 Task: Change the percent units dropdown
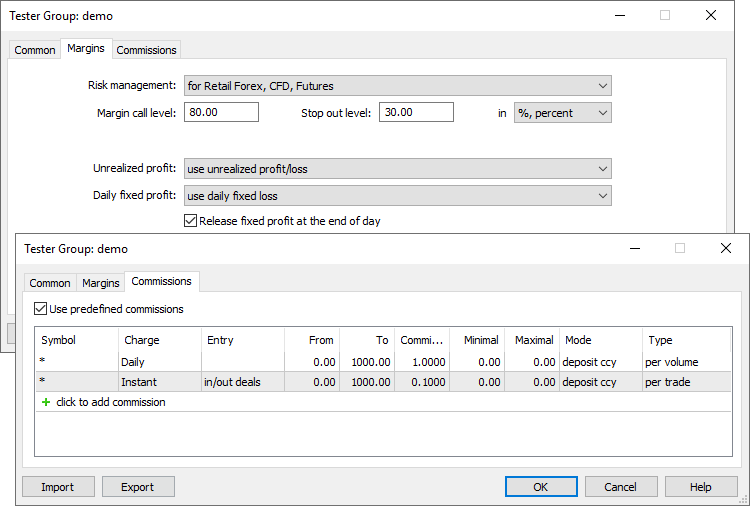point(562,113)
